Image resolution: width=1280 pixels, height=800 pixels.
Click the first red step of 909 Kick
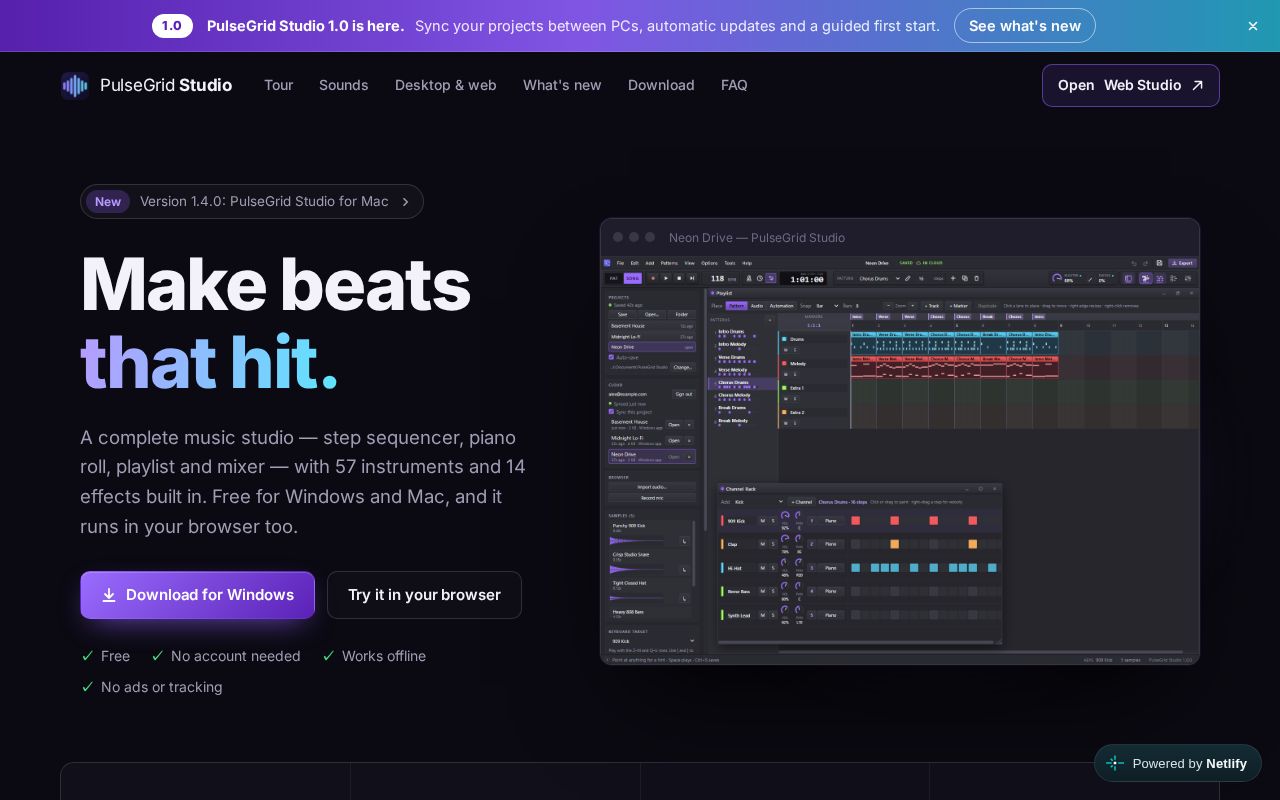(x=855, y=521)
